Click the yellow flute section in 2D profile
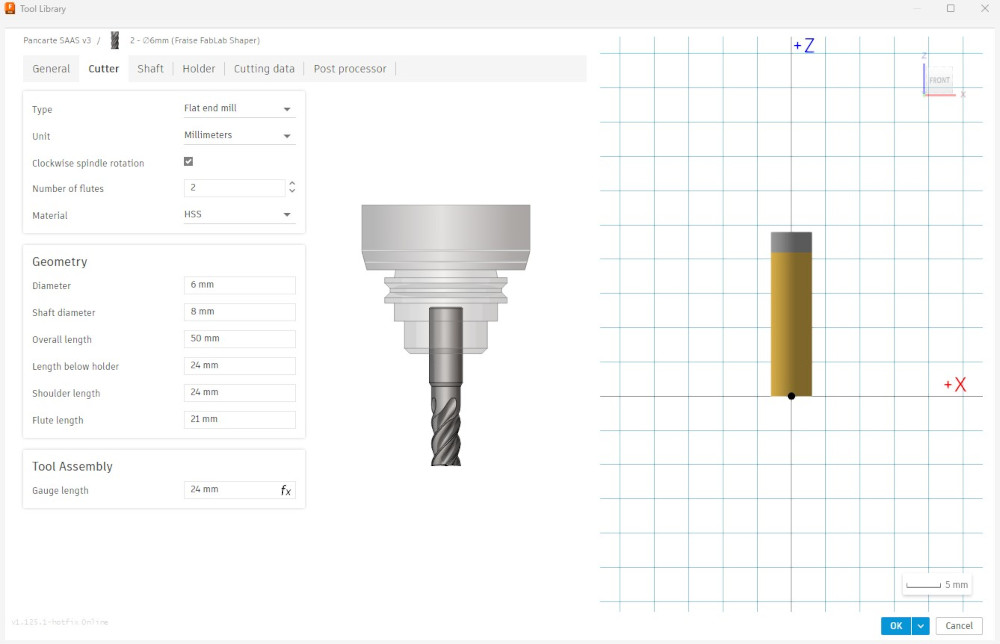The height and width of the screenshot is (644, 1000). [791, 324]
